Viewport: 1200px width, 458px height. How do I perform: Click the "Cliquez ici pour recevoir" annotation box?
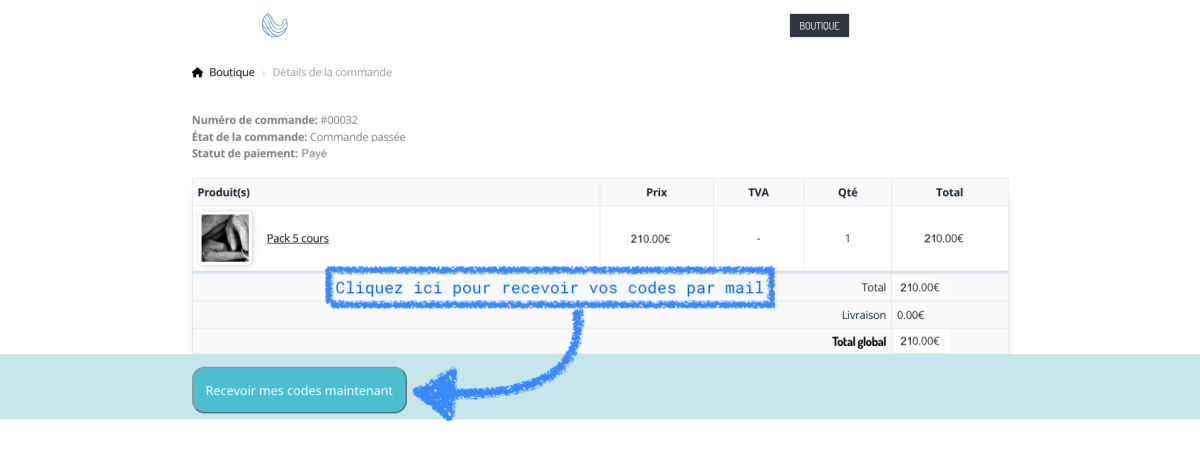[550, 288]
